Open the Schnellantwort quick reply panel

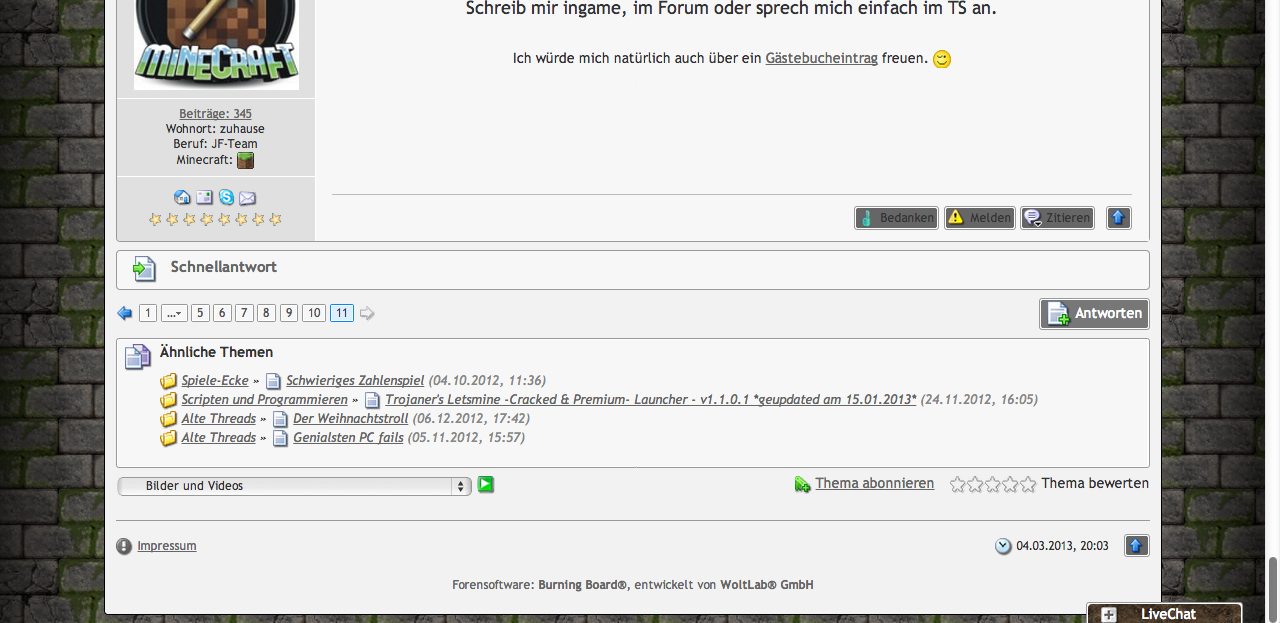click(223, 267)
